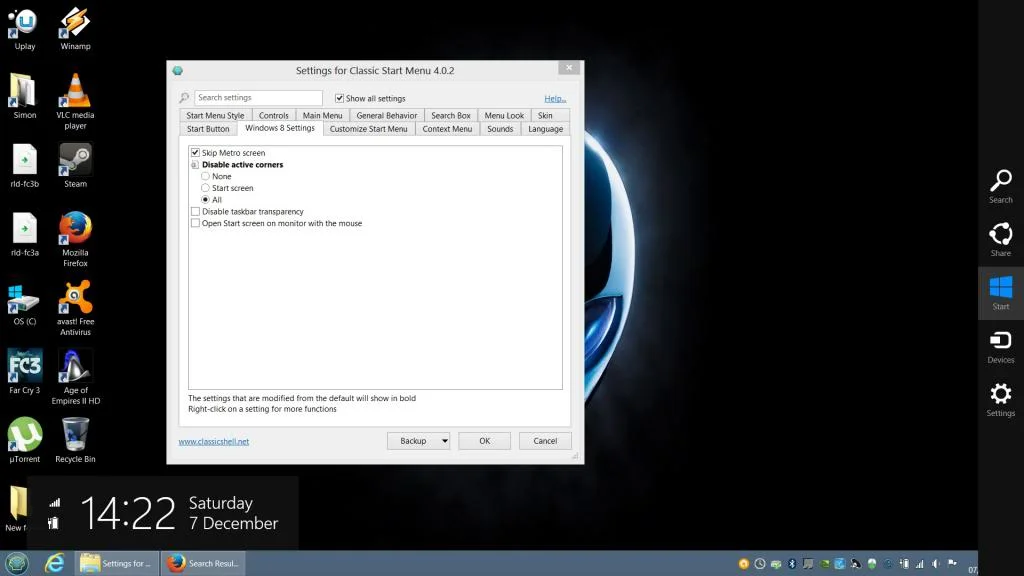Enable Disable taskbar transparency option
The width and height of the screenshot is (1024, 576).
coord(195,212)
